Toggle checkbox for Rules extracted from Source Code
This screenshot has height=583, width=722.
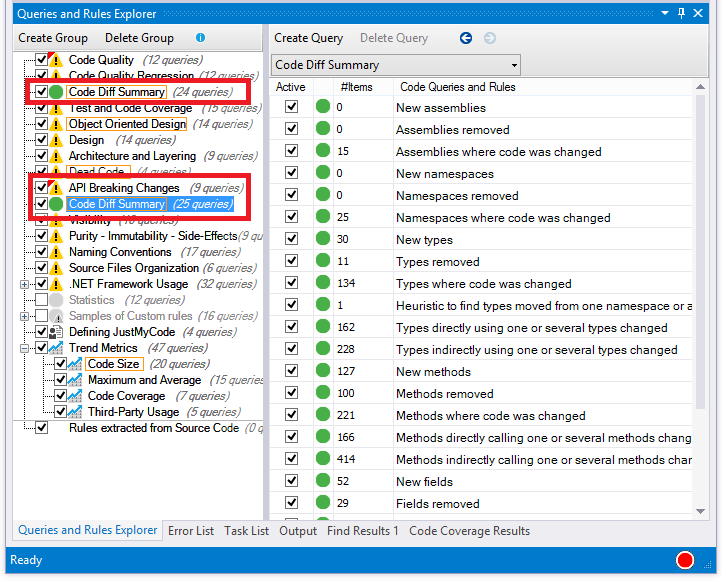point(41,428)
